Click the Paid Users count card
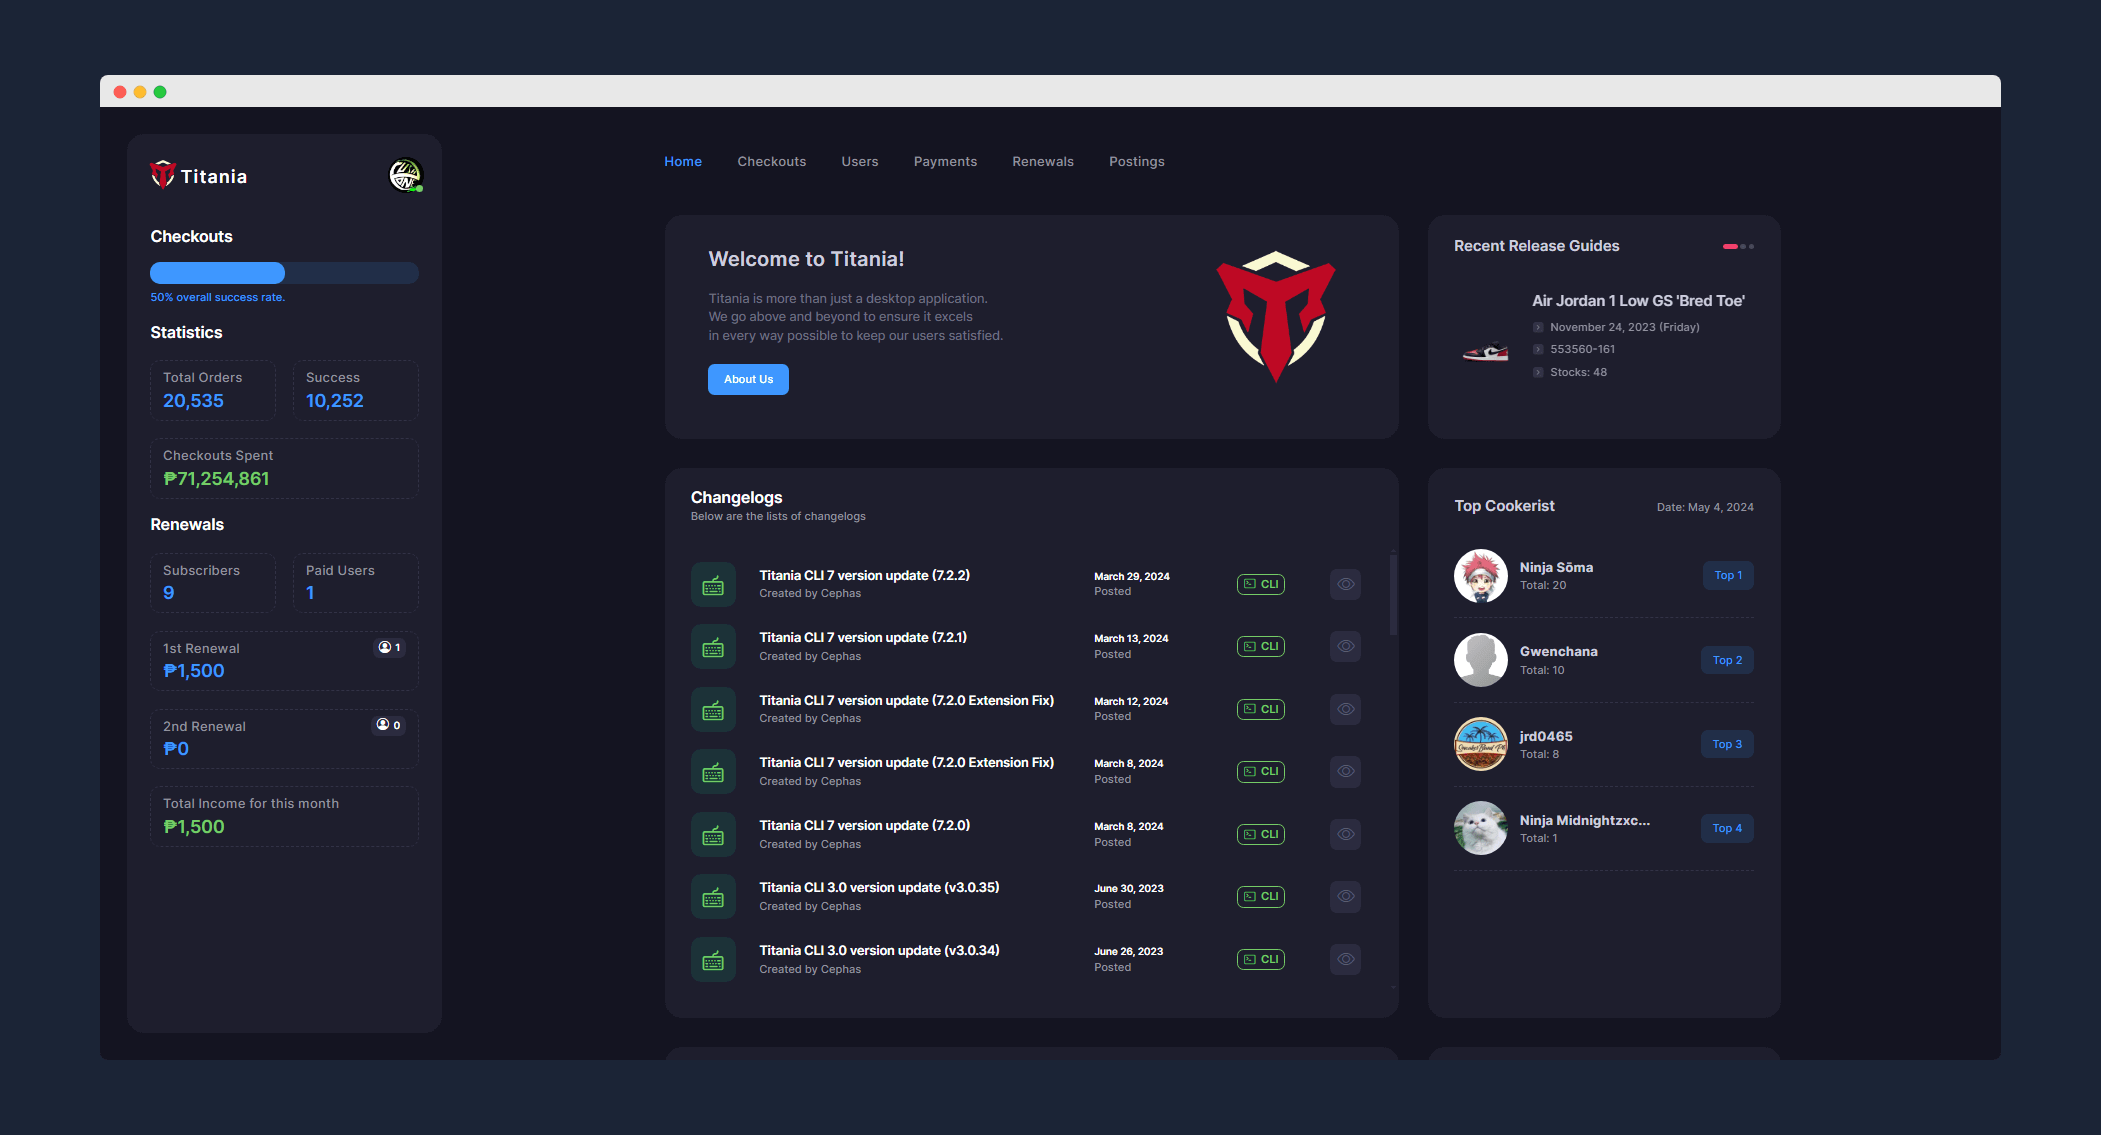Image resolution: width=2101 pixels, height=1135 pixels. click(x=356, y=583)
